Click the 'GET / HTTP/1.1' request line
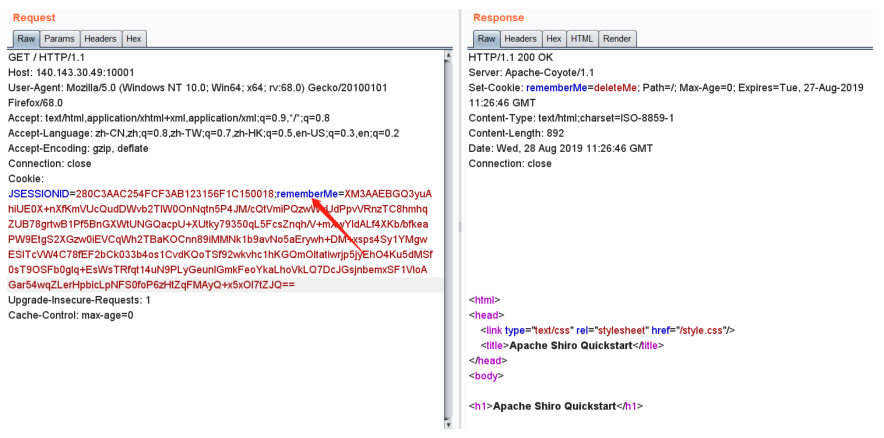 (x=47, y=57)
